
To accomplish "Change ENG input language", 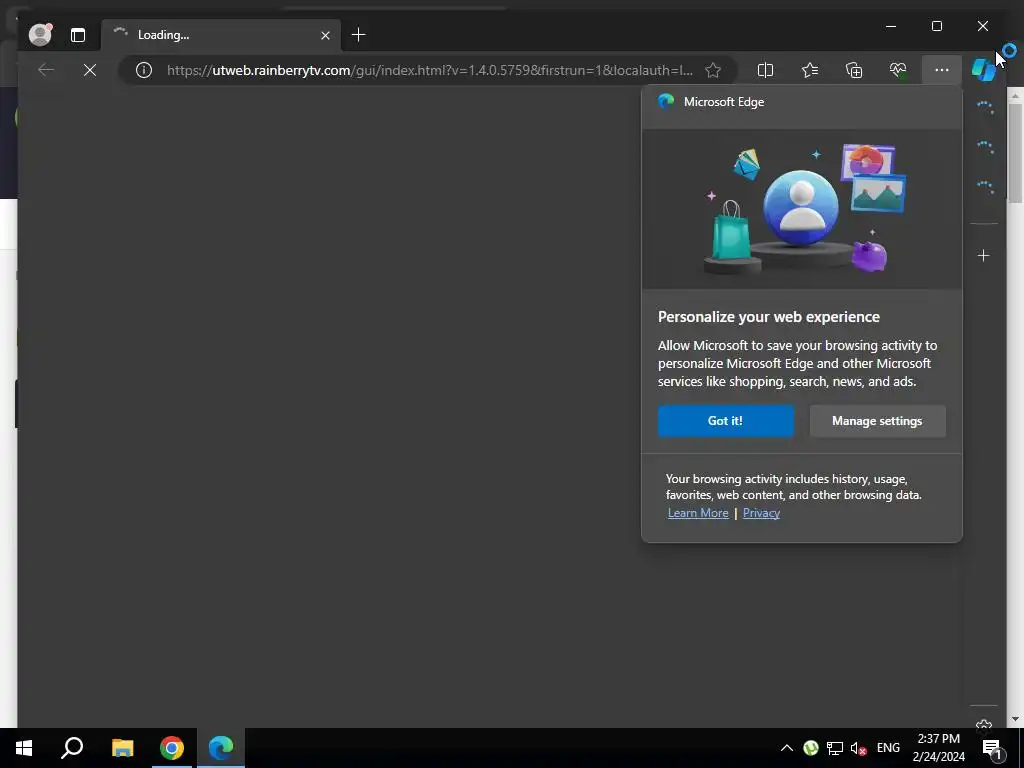I will point(888,748).
